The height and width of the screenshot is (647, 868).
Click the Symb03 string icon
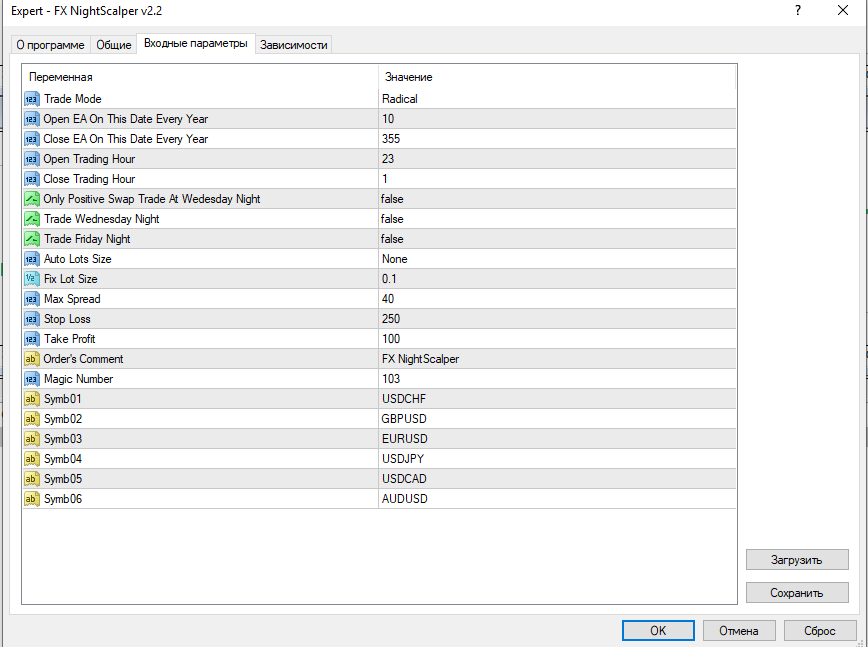coord(32,438)
